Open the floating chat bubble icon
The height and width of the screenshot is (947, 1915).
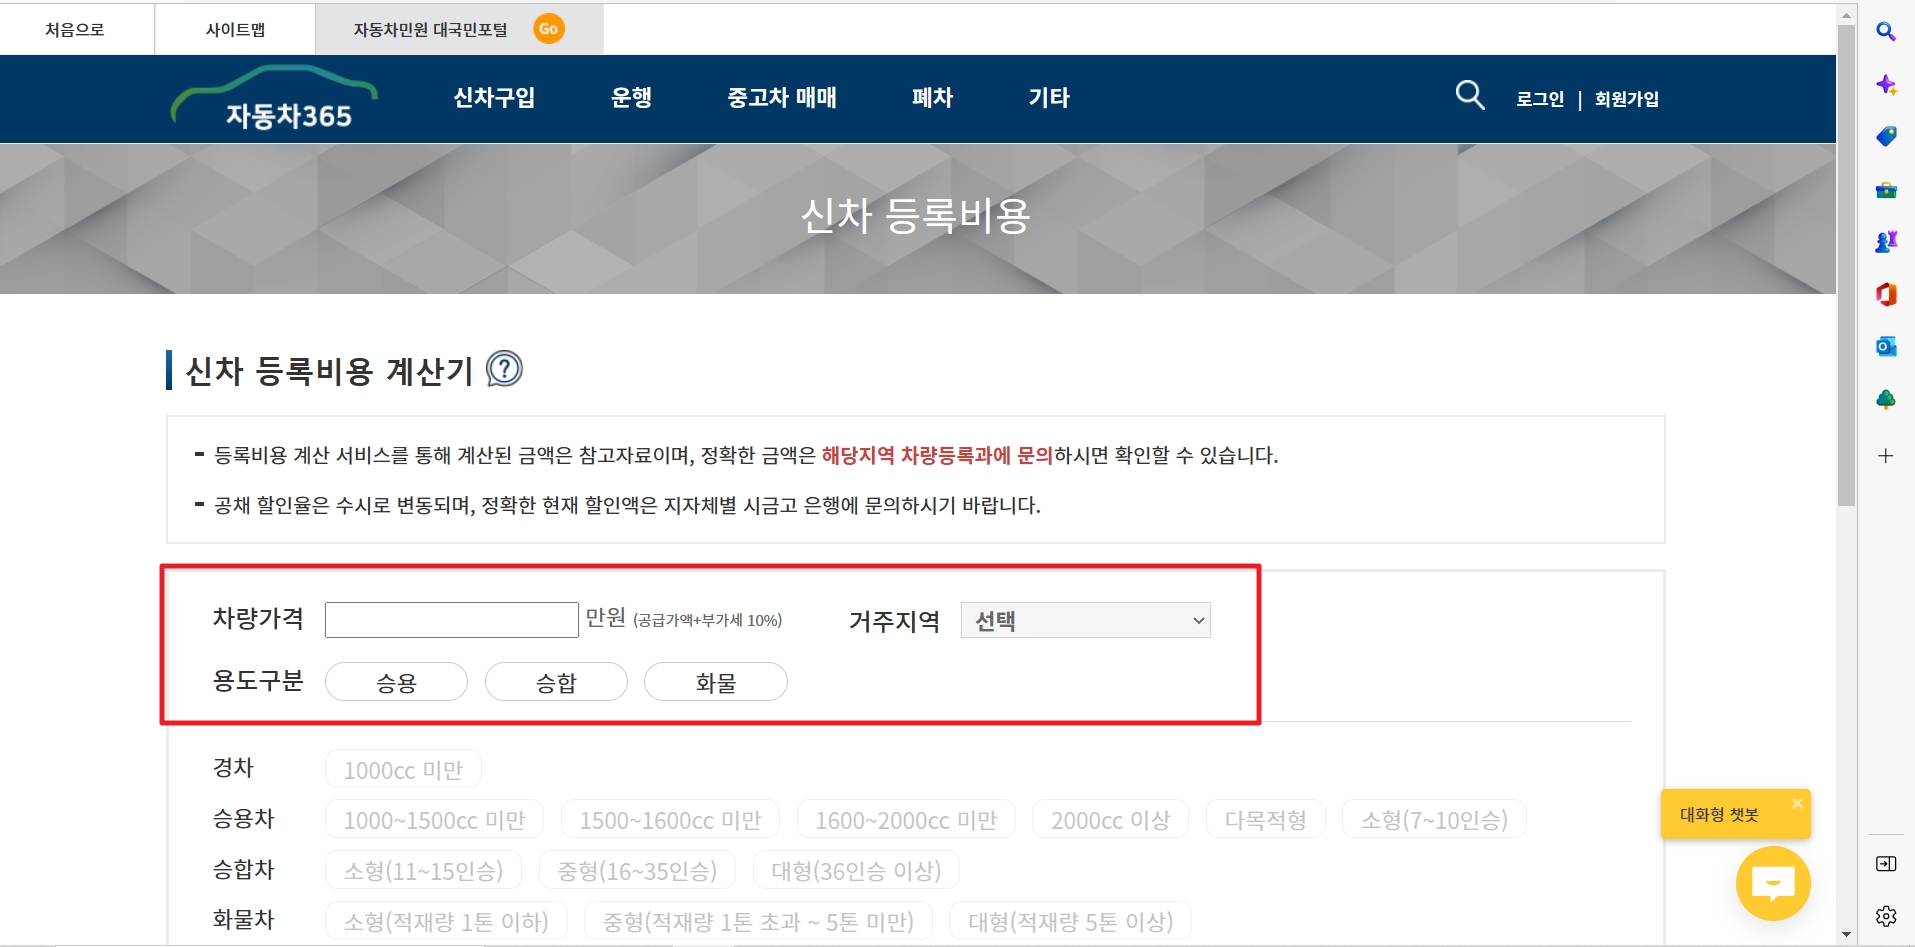coord(1771,882)
